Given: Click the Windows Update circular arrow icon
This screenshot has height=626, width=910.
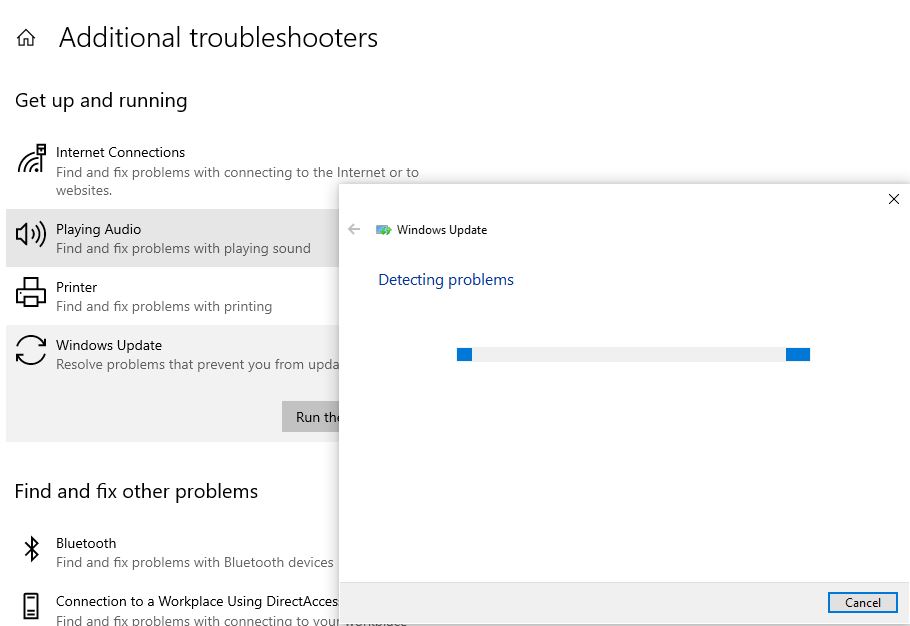Looking at the screenshot, I should tap(31, 352).
